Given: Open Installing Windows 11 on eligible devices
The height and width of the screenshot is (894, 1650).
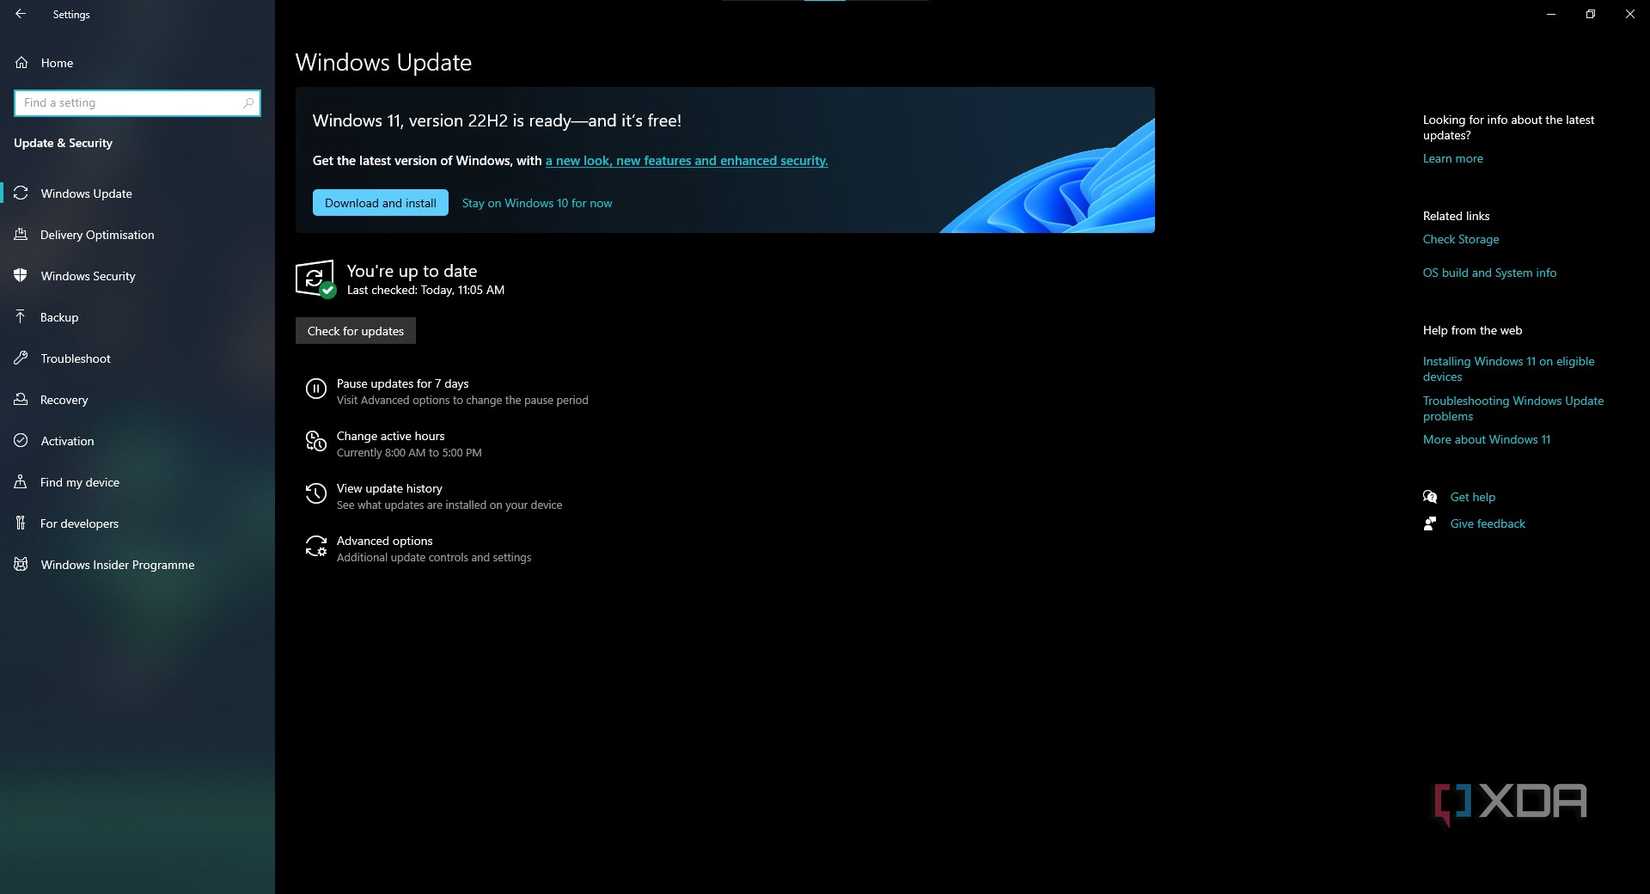Looking at the screenshot, I should [1509, 369].
